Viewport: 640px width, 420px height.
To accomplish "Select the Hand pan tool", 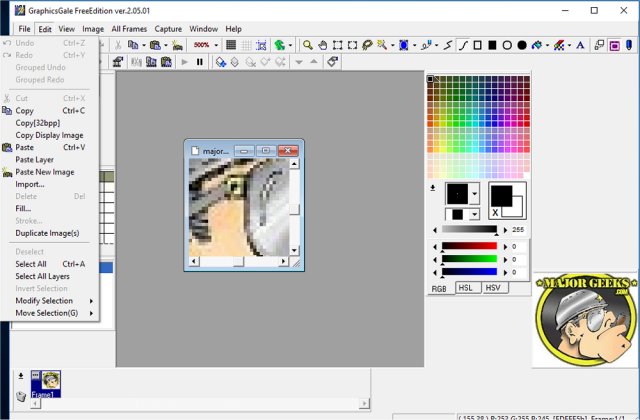I will point(324,45).
